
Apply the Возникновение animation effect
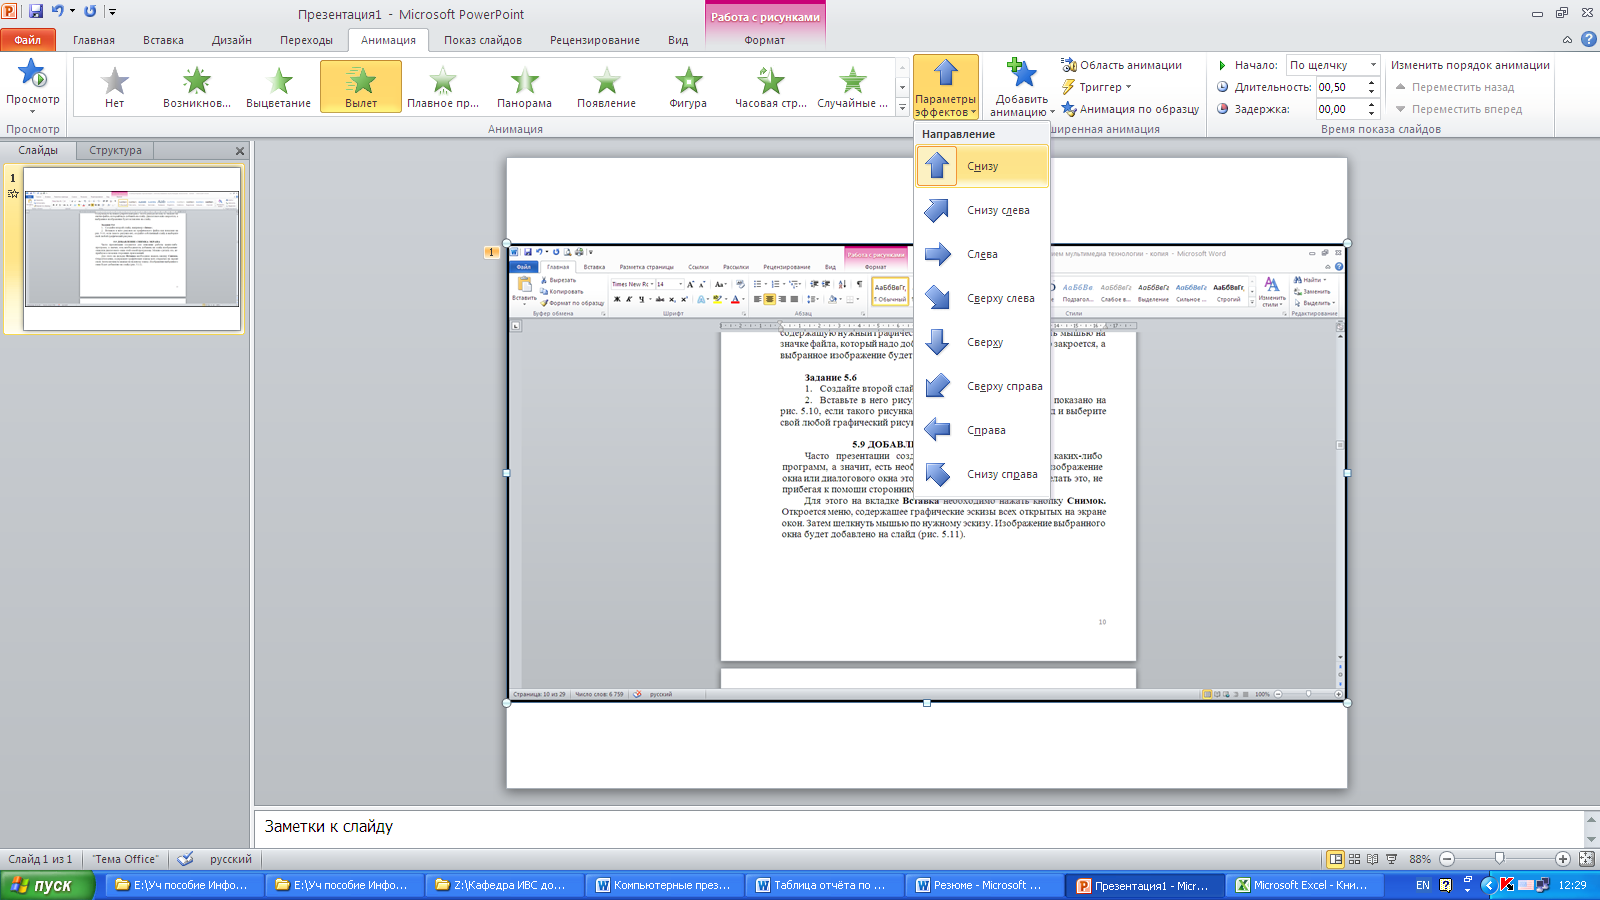197,86
